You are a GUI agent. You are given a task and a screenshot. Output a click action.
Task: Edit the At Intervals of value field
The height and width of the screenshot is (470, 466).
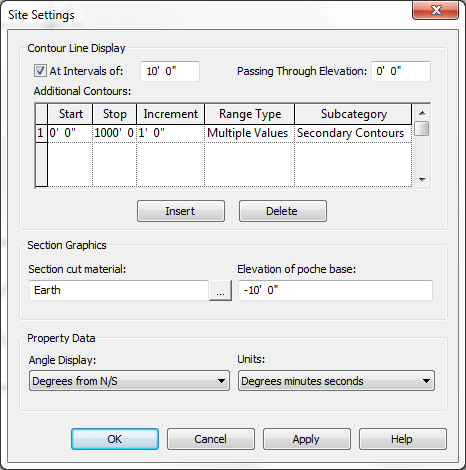coord(170,71)
